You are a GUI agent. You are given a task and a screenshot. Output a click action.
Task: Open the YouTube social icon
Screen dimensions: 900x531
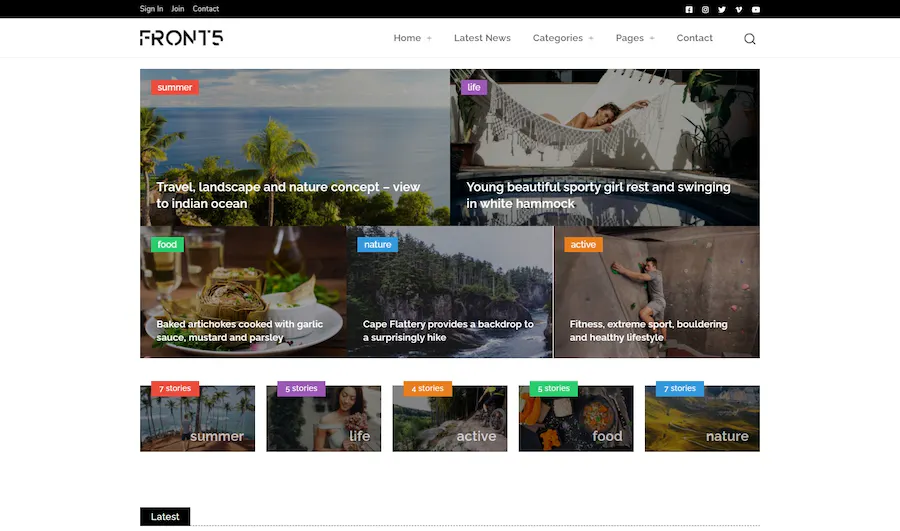756,9
